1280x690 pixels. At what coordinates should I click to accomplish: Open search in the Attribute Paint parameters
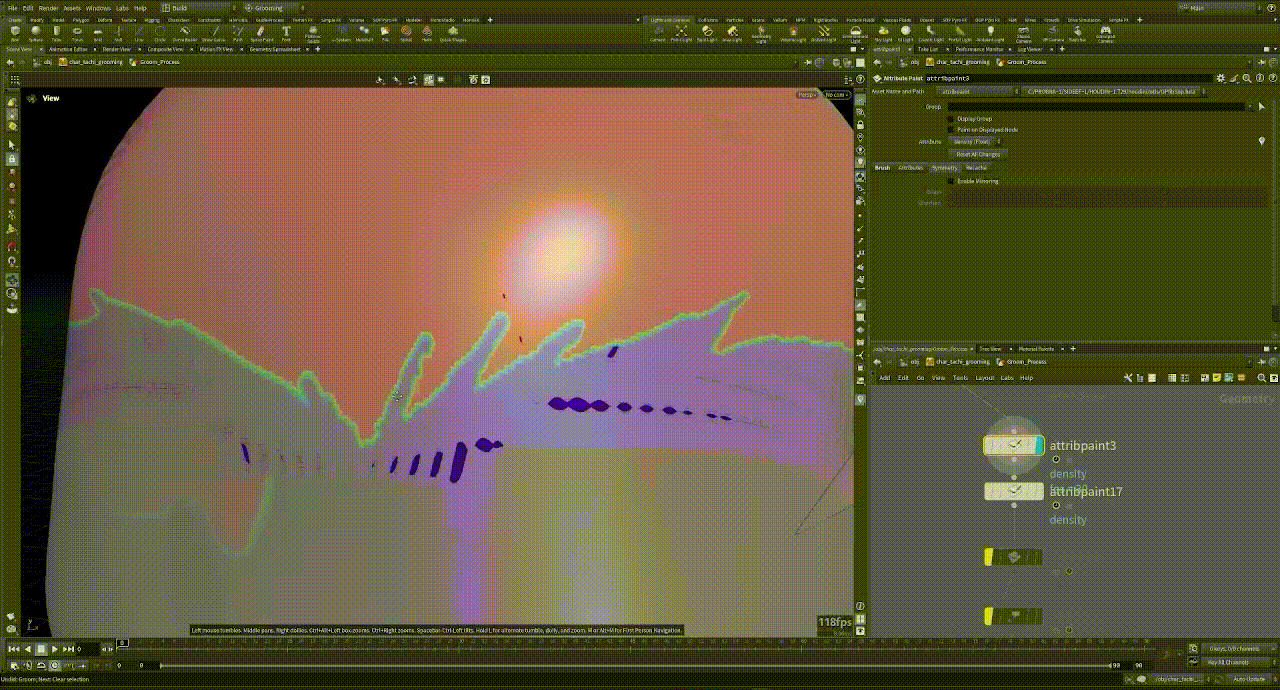[1246, 78]
